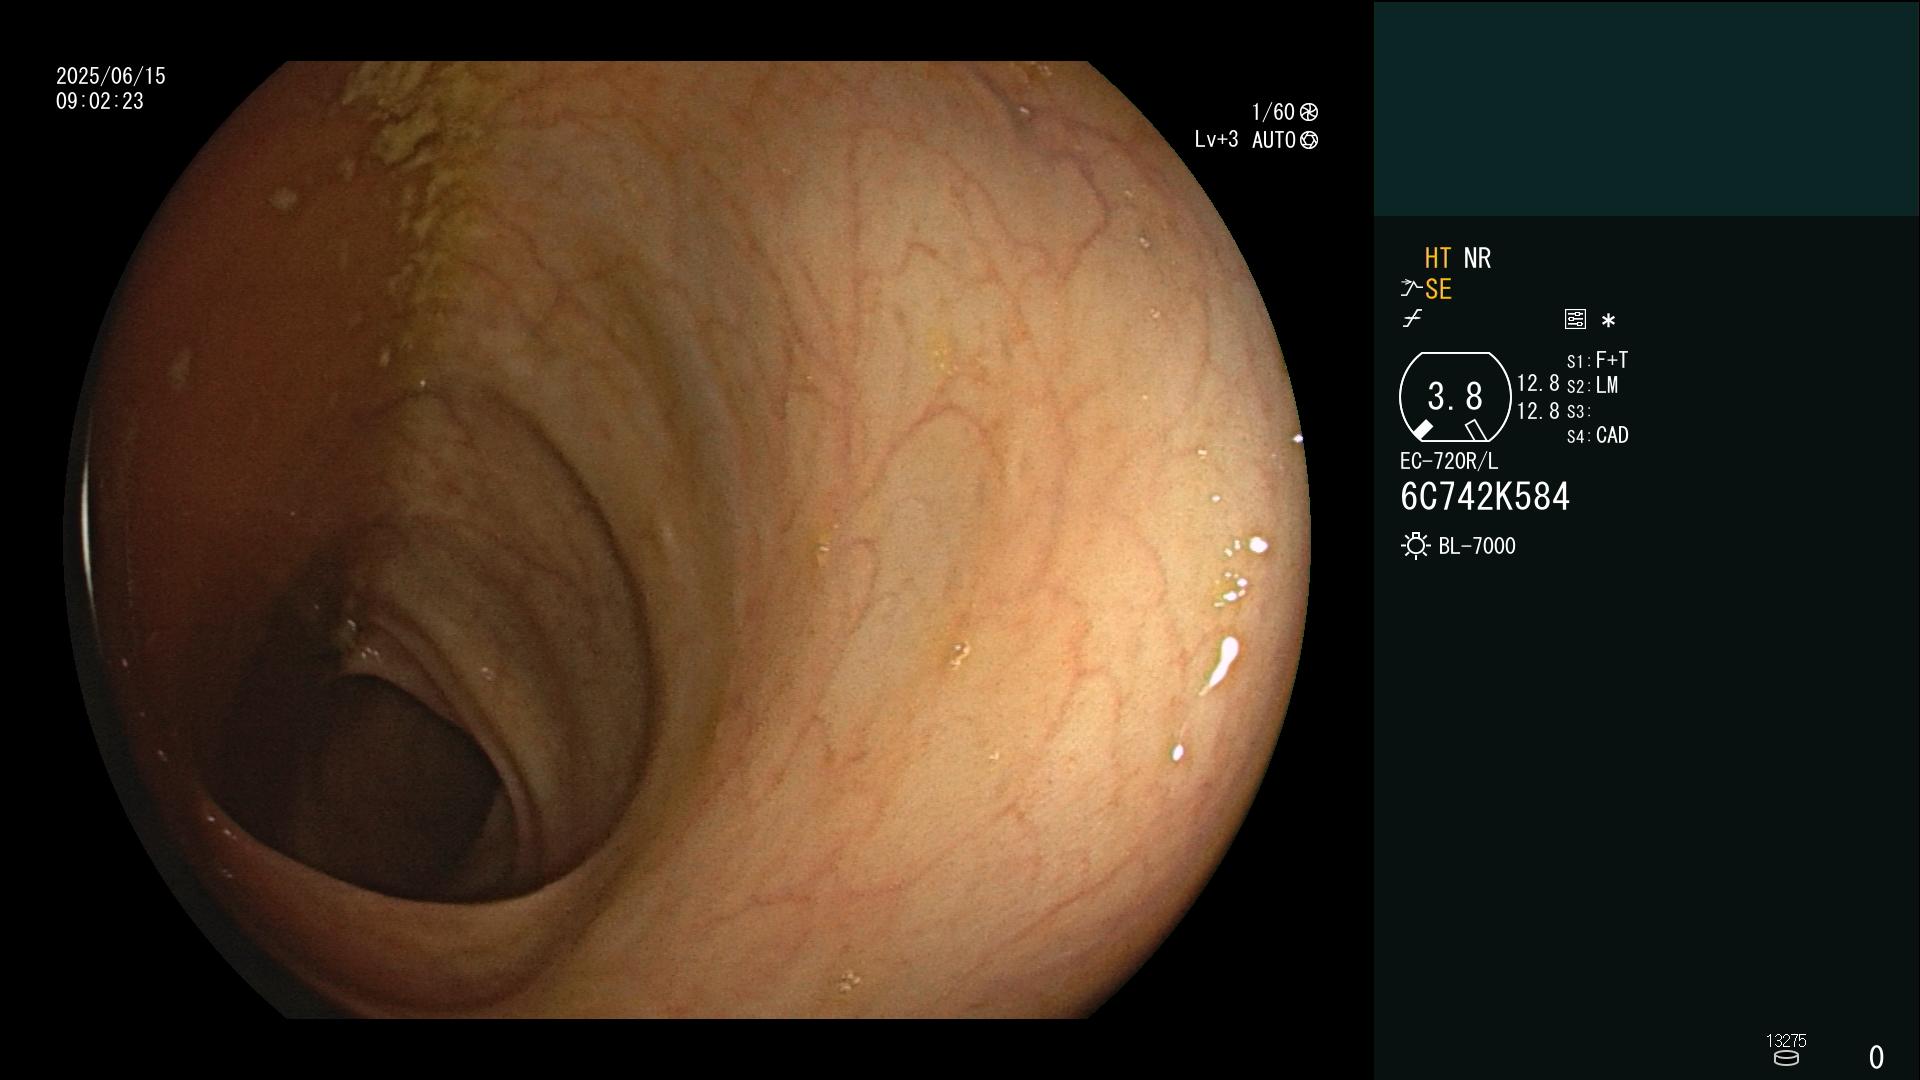Click the BL-7000 light source label
The image size is (1920, 1080).
pos(1477,546)
